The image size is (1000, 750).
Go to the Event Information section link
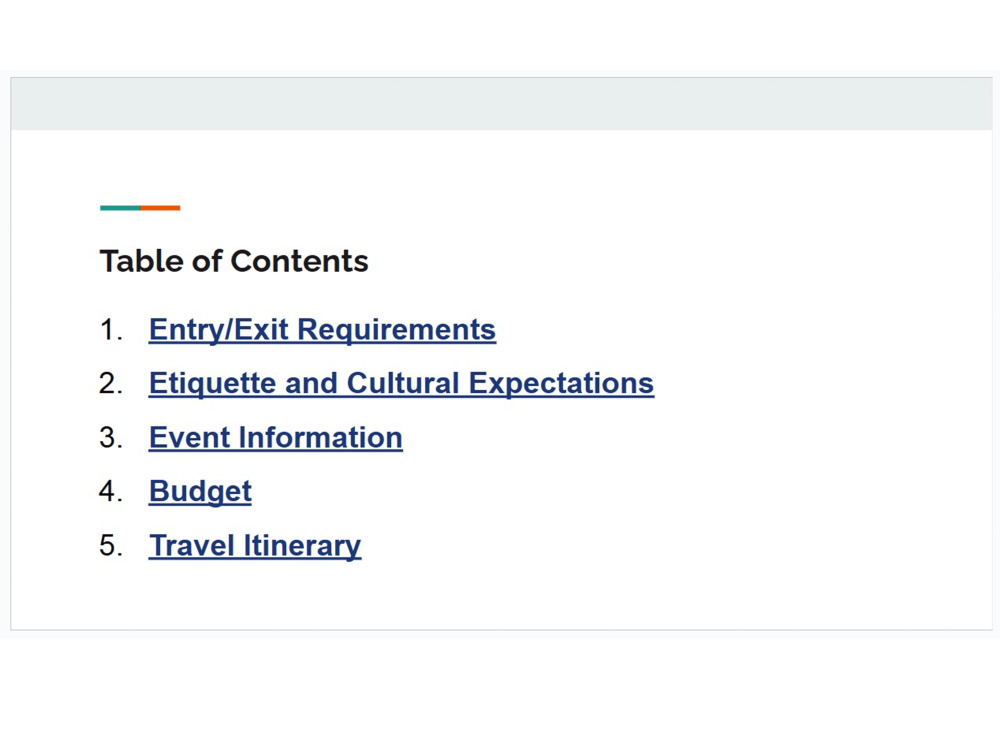coord(276,438)
